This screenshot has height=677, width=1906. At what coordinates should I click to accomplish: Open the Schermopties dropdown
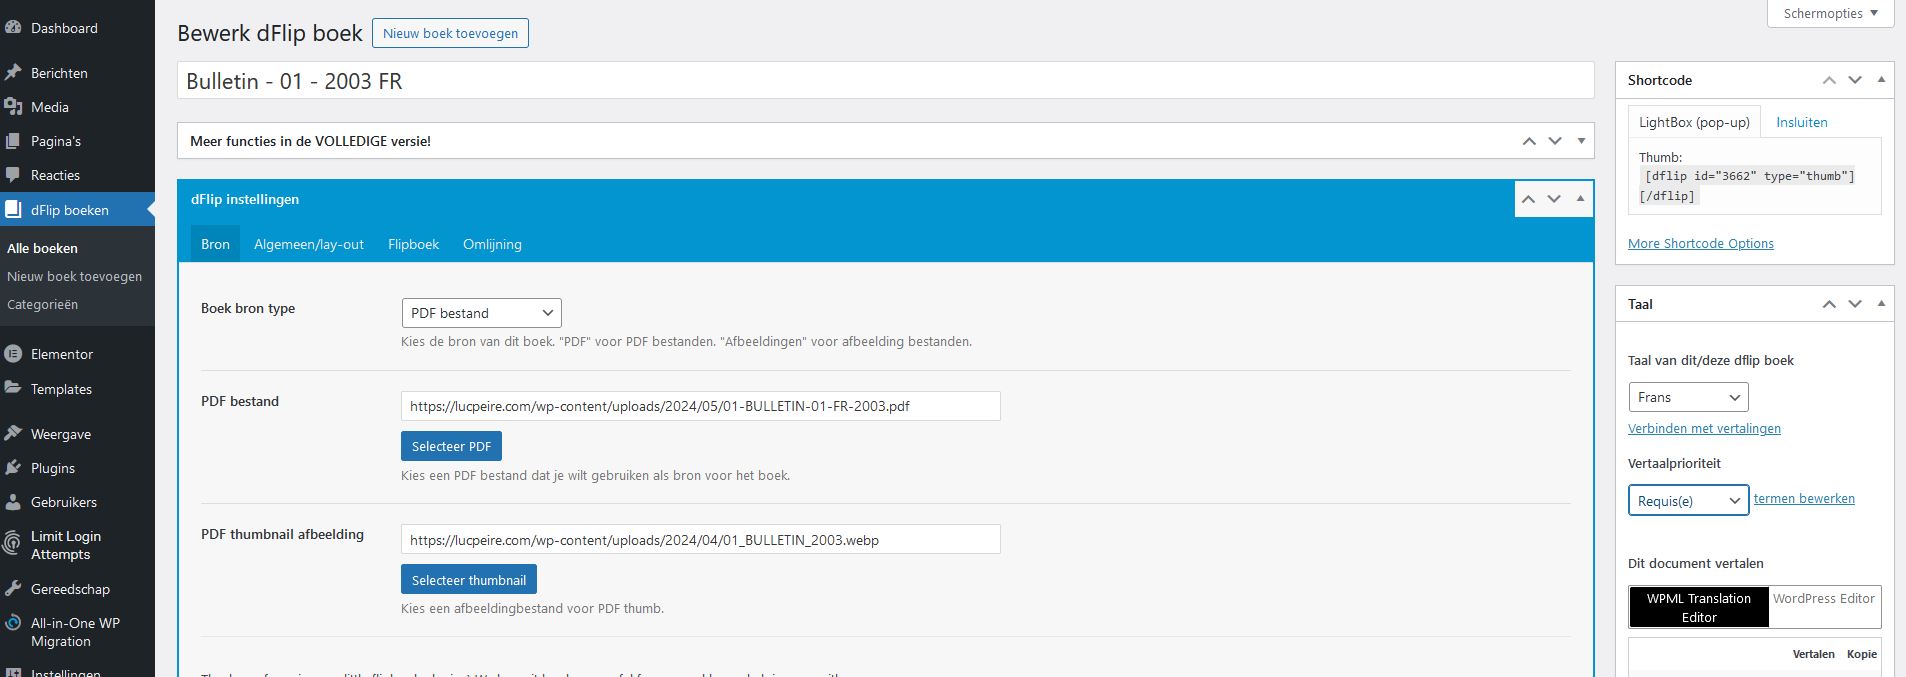(1831, 14)
